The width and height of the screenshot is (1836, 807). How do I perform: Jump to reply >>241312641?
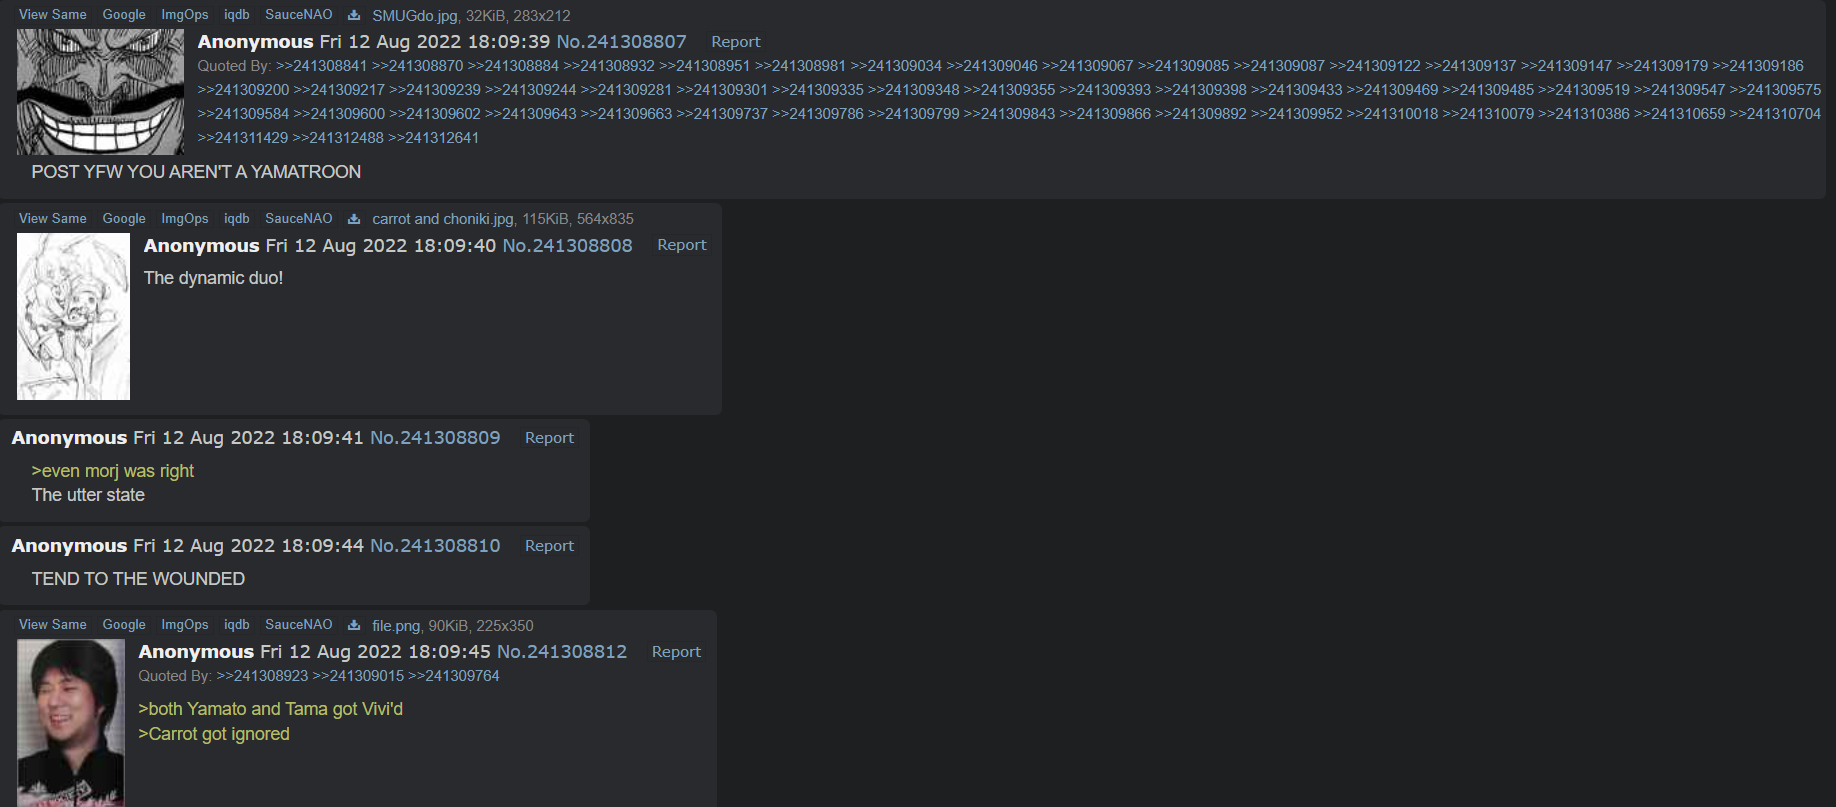[434, 138]
